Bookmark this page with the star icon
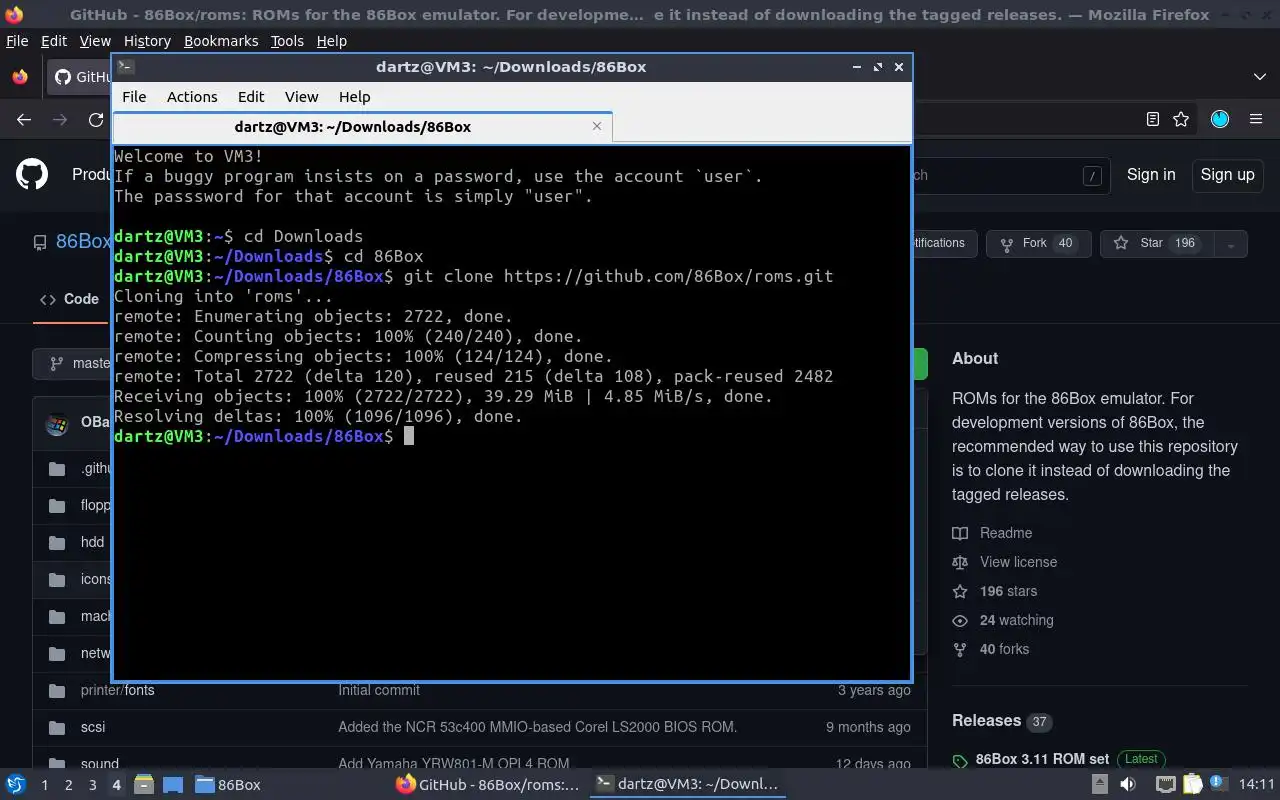Screen dimensions: 1280x800 point(1181,119)
